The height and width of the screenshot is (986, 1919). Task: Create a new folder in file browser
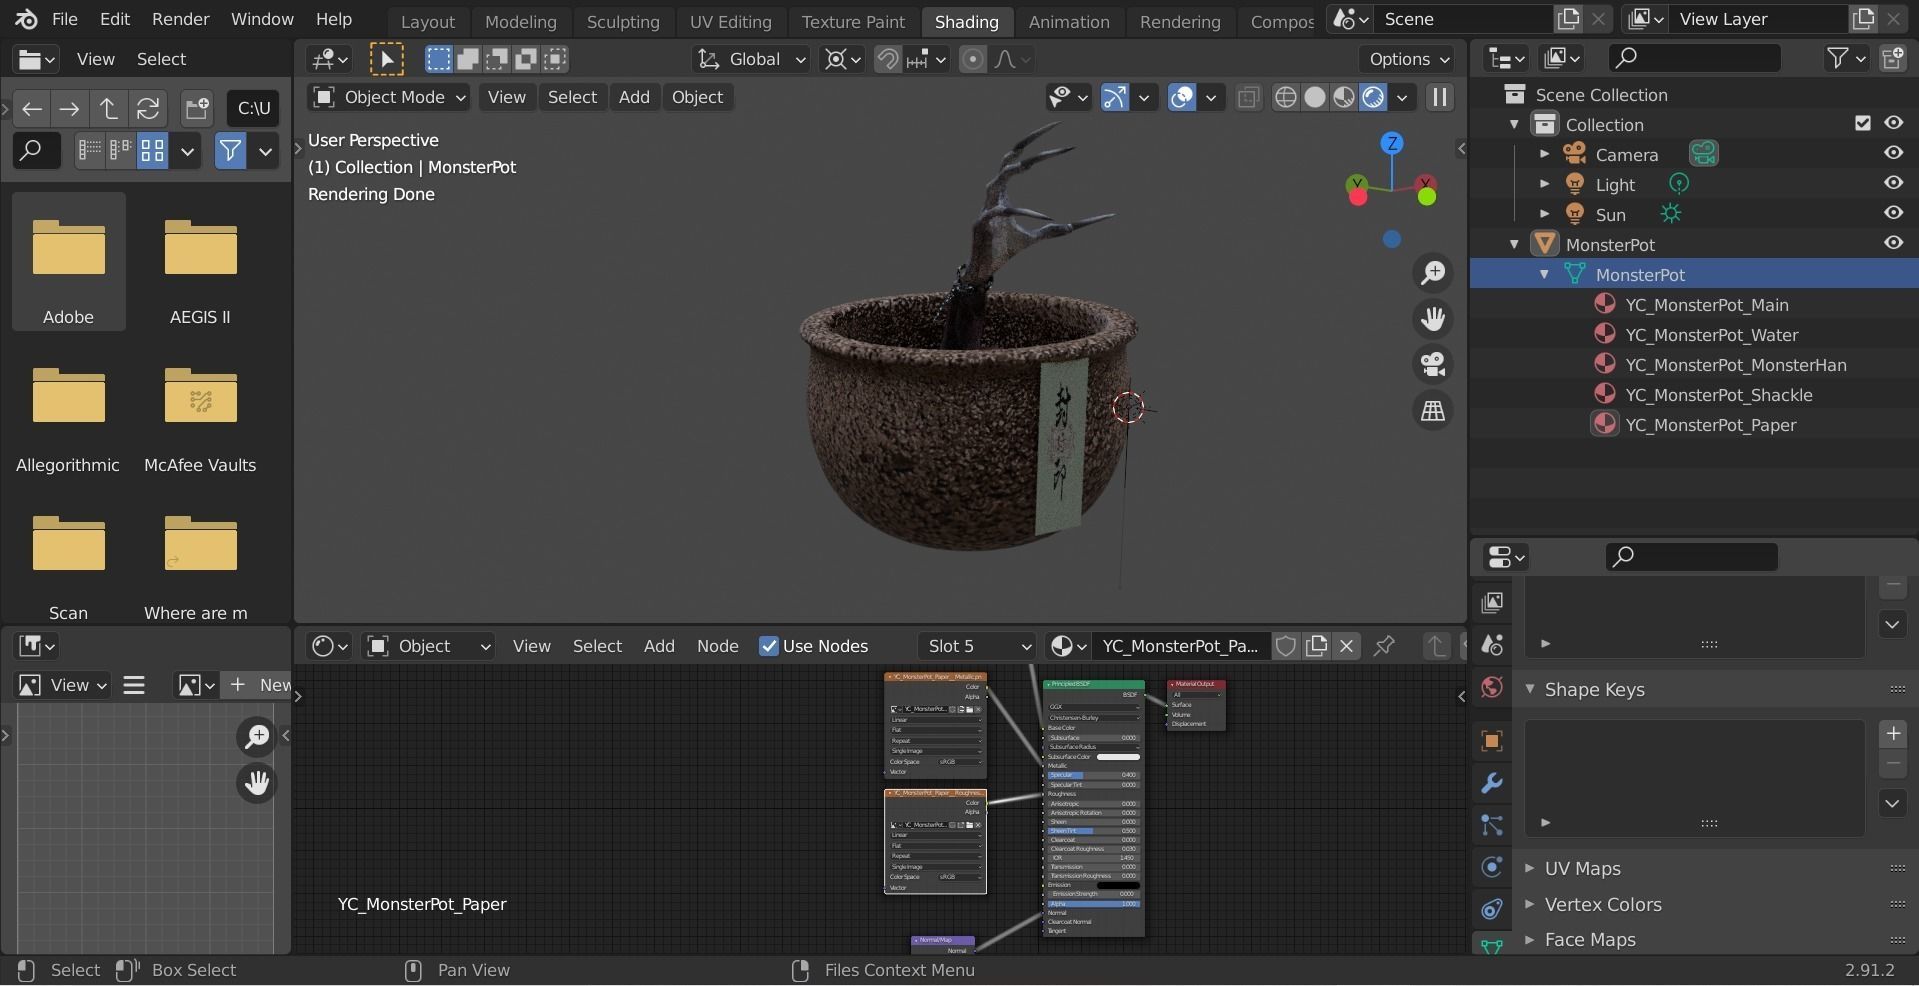click(x=197, y=108)
